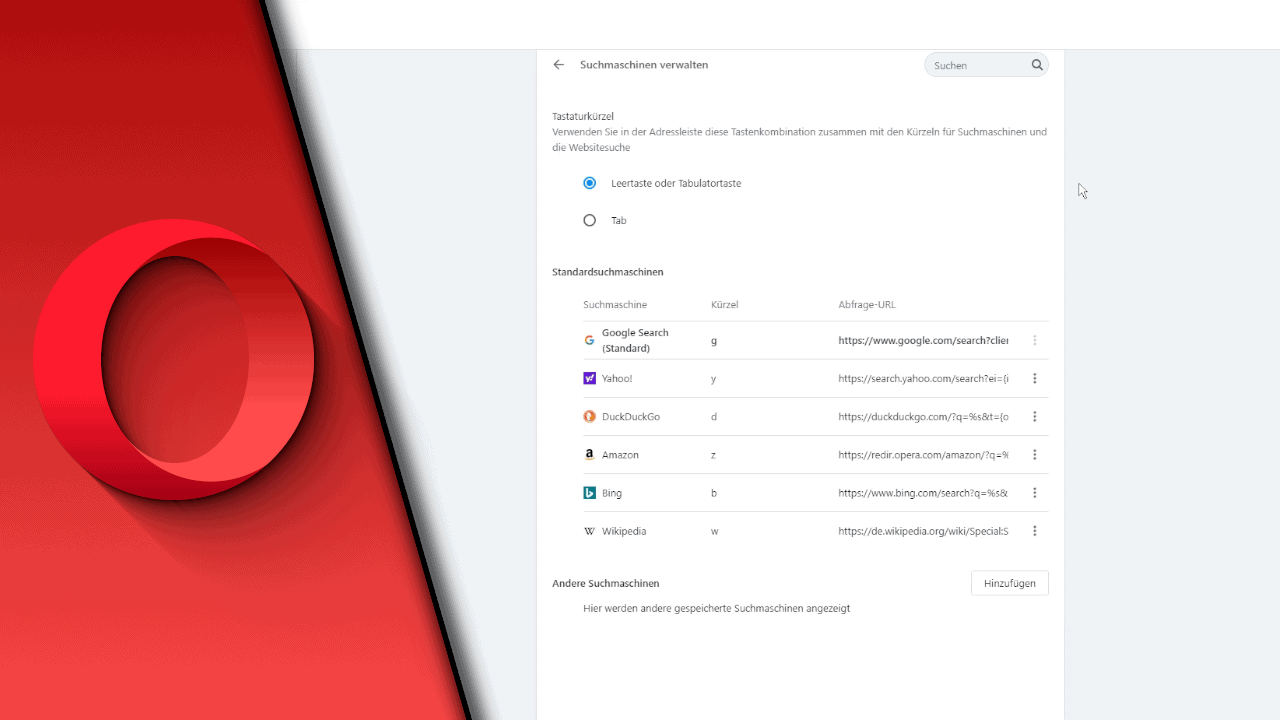Open the three-dot menu for Amazon

point(1035,455)
